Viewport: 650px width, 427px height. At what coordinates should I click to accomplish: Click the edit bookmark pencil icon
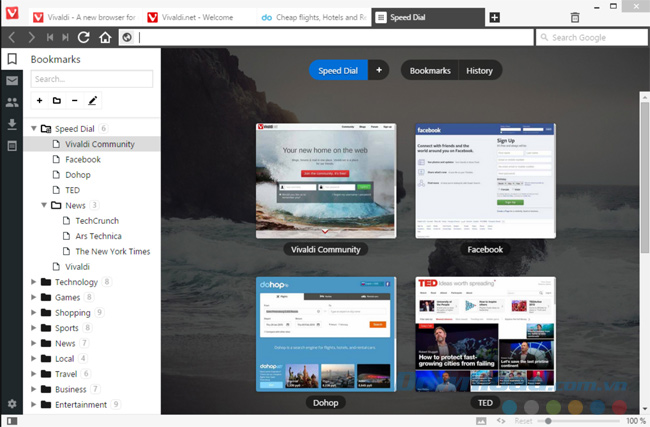pos(92,101)
